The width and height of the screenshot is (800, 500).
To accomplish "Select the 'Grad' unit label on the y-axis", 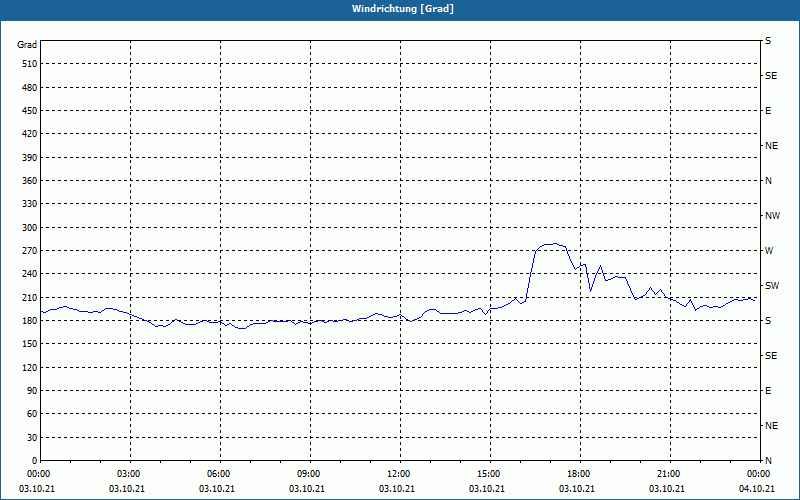I will (27, 45).
